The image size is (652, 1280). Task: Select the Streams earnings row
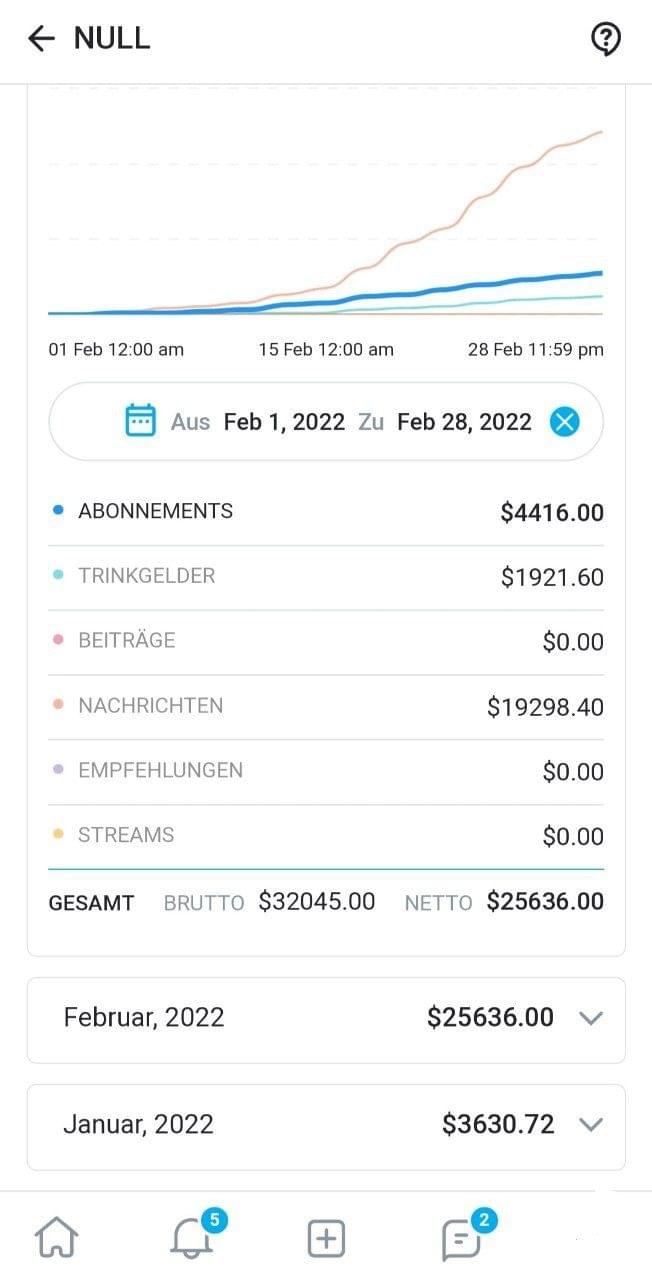(326, 836)
